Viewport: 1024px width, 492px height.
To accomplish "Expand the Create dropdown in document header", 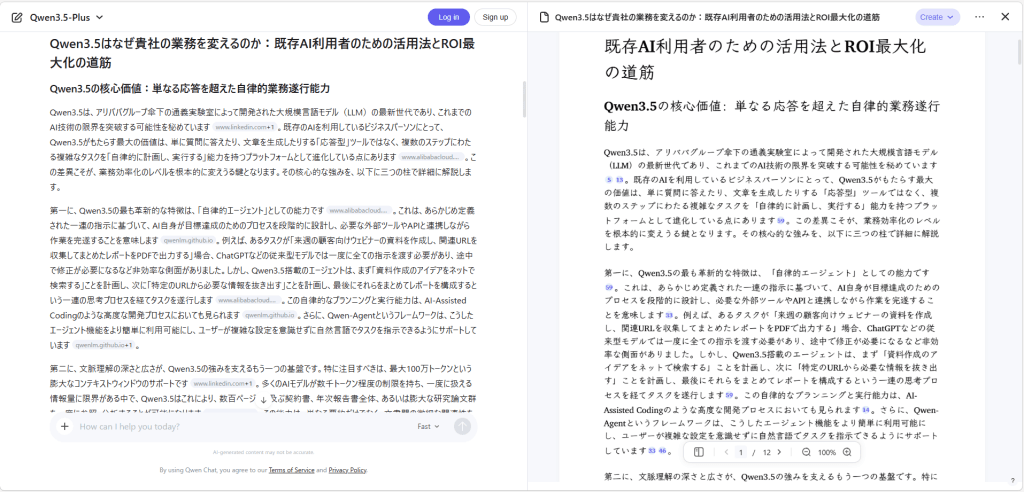I will (938, 18).
